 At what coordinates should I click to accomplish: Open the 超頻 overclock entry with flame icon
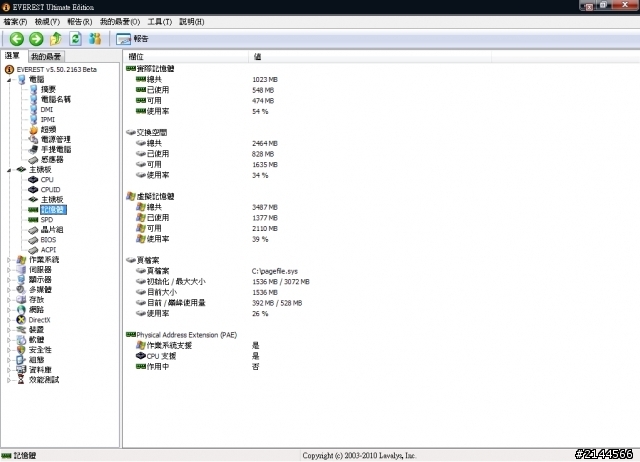pos(48,129)
